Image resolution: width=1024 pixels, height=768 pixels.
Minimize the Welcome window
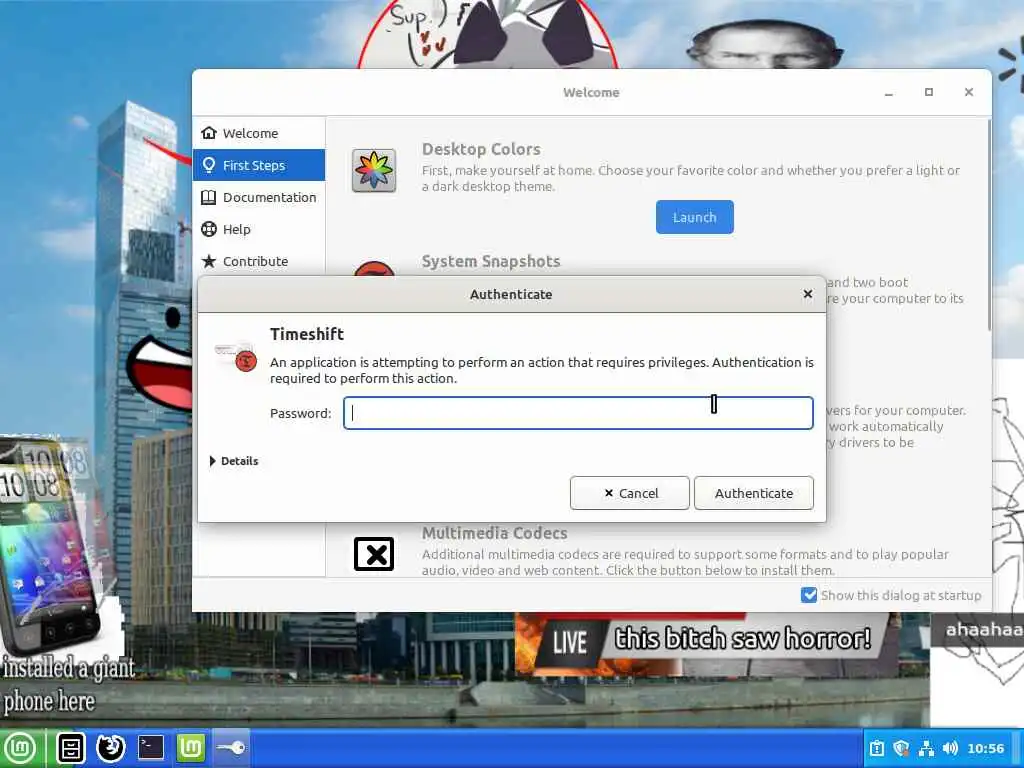coord(888,93)
